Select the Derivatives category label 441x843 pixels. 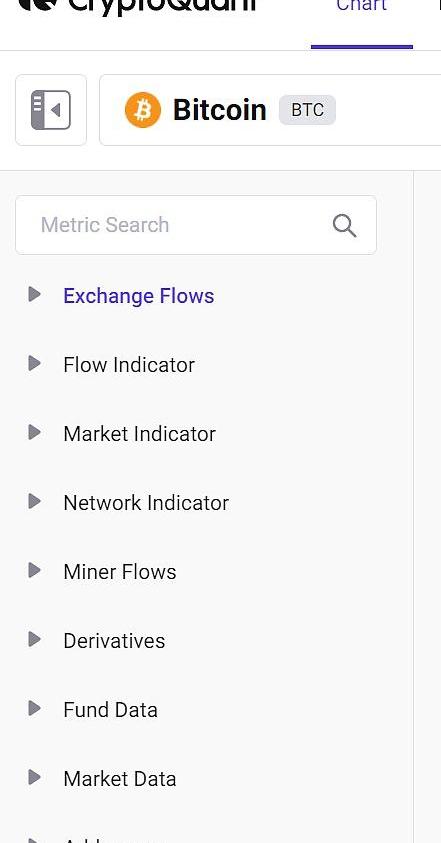114,641
